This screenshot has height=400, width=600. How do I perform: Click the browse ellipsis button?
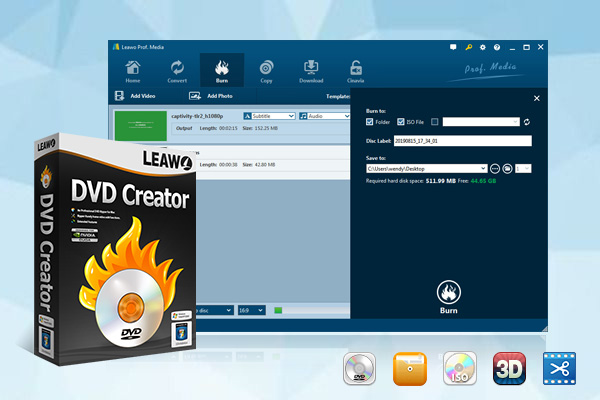tap(495, 168)
